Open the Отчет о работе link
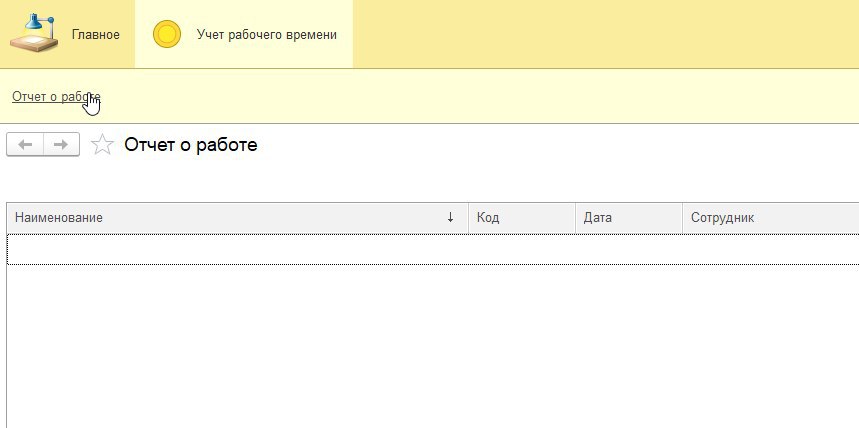 (x=56, y=96)
